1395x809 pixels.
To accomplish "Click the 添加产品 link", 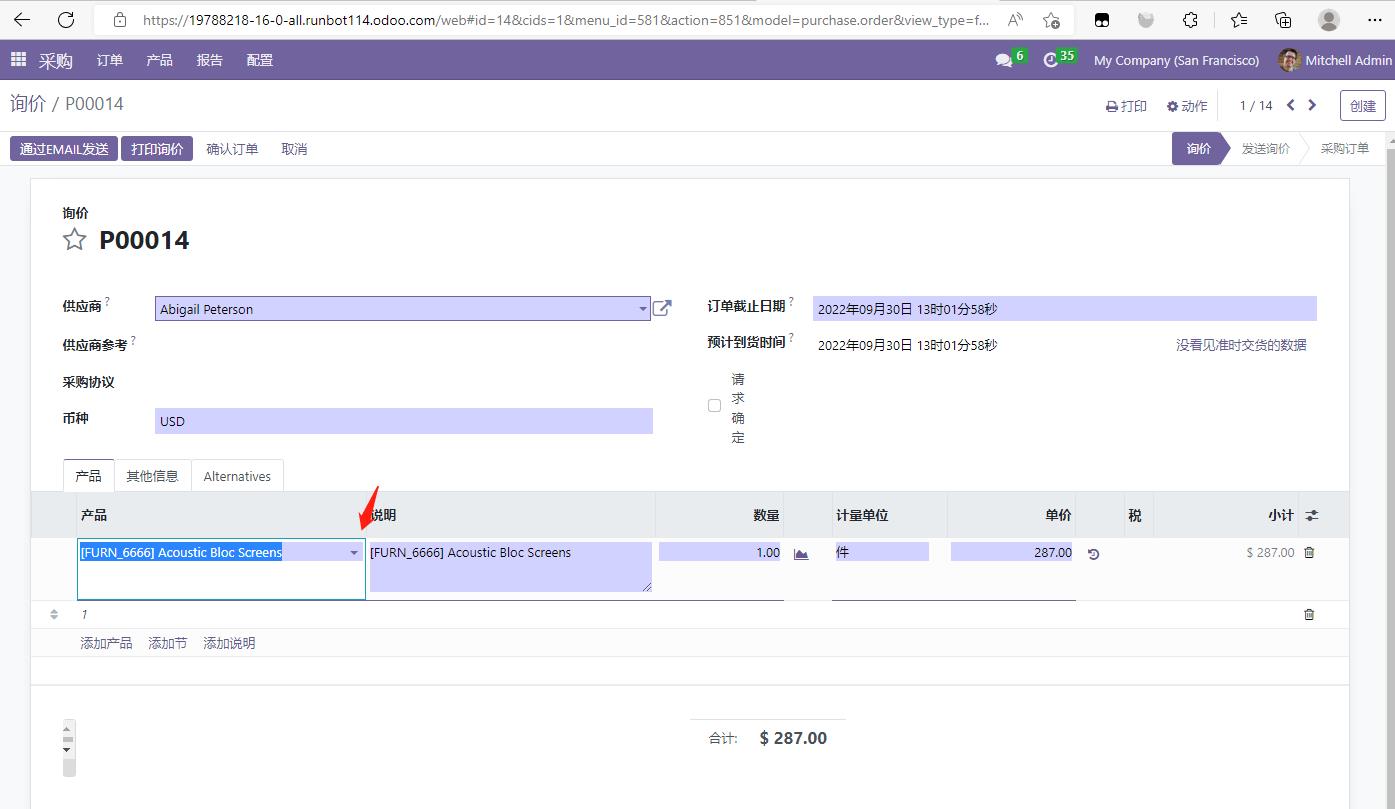I will click(x=106, y=643).
